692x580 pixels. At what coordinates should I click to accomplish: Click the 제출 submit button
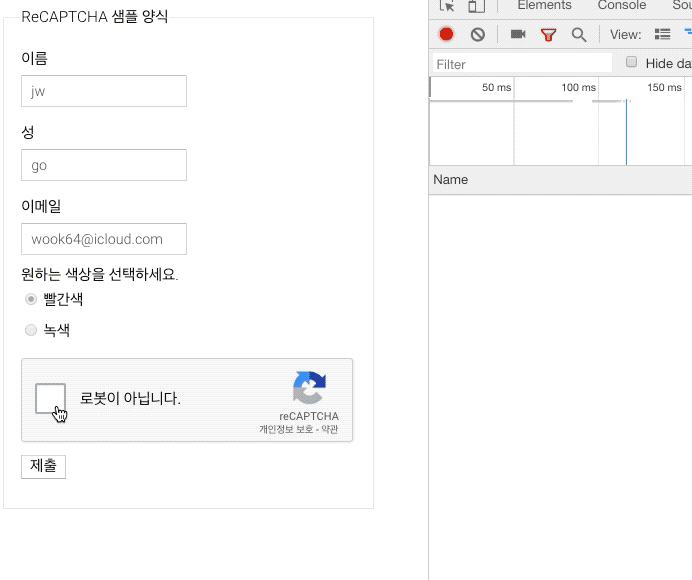43,467
